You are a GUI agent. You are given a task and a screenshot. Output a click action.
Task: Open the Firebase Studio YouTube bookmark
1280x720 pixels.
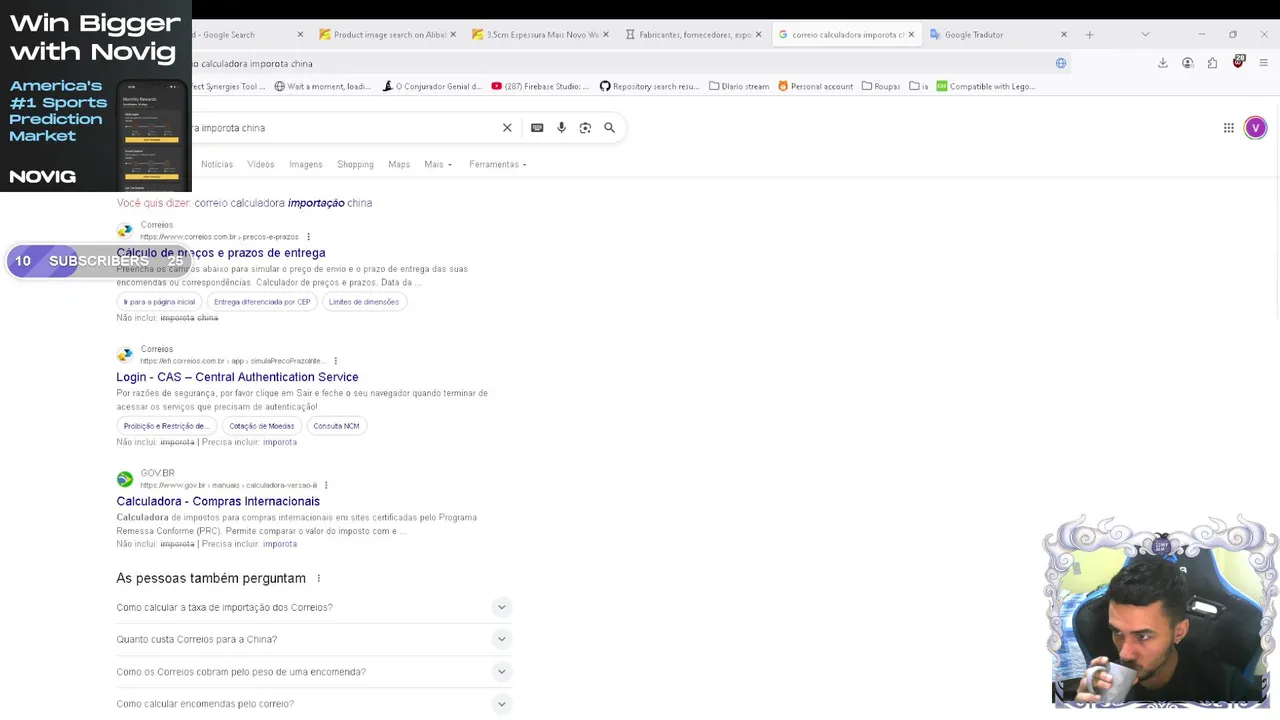click(540, 86)
